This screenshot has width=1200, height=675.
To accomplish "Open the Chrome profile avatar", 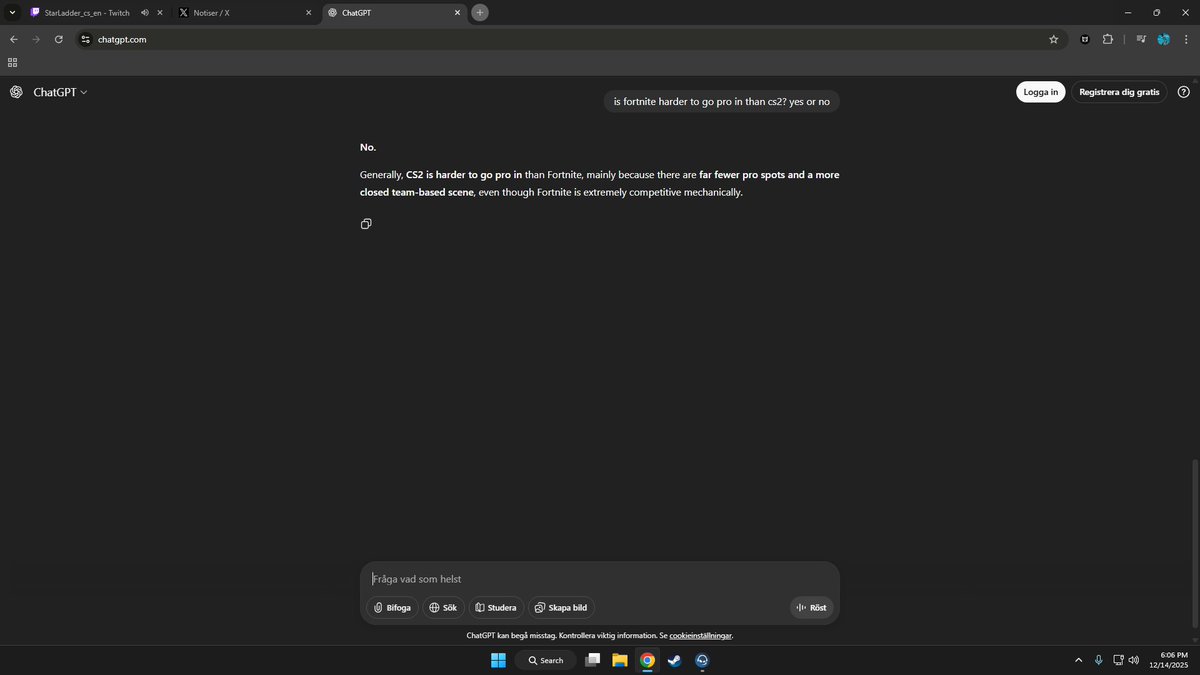I will (1163, 39).
